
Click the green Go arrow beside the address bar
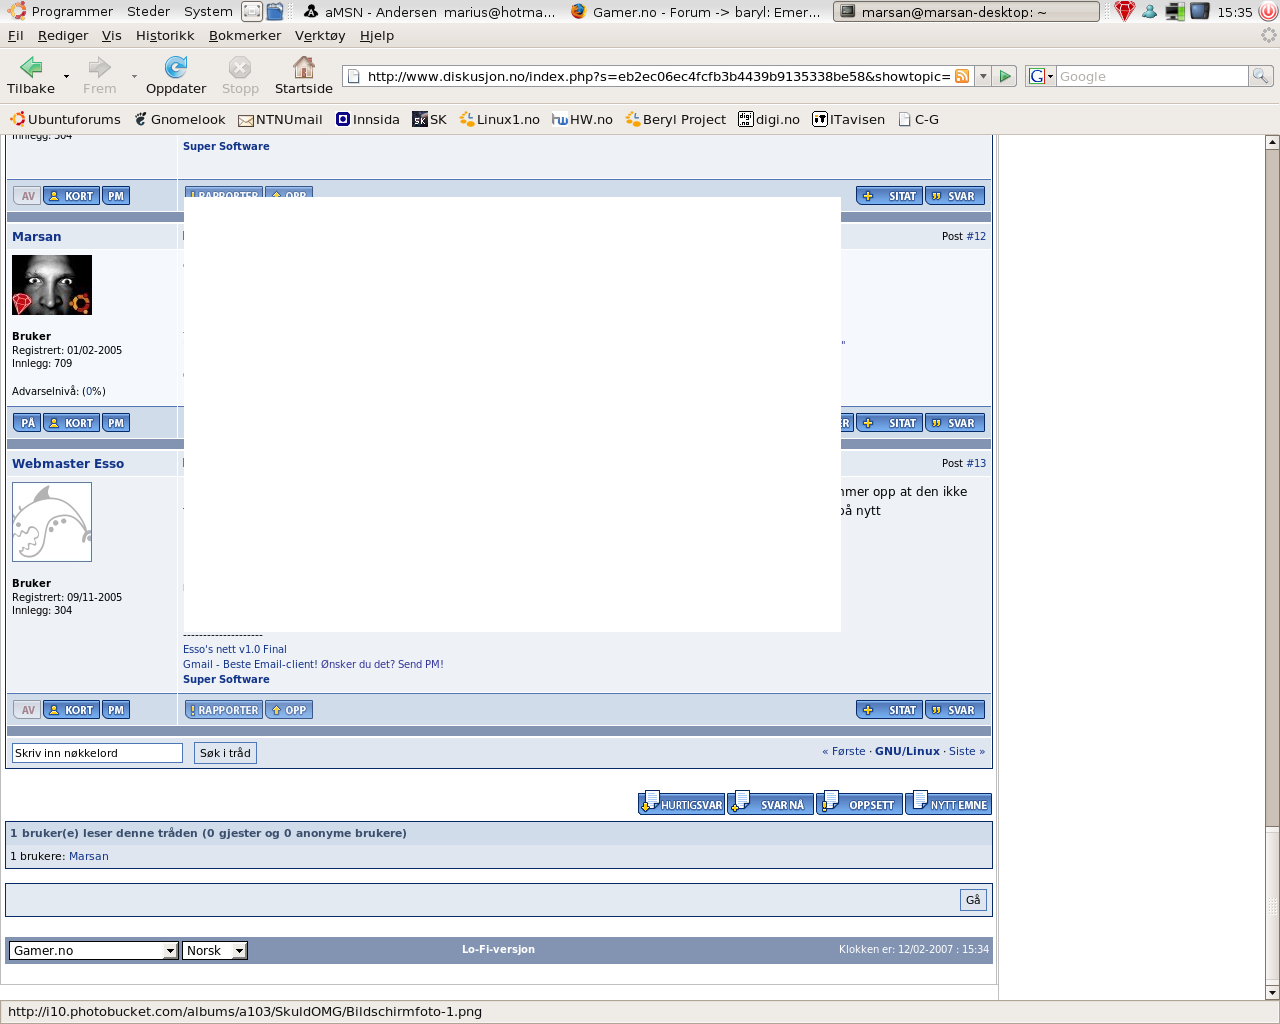(1005, 76)
